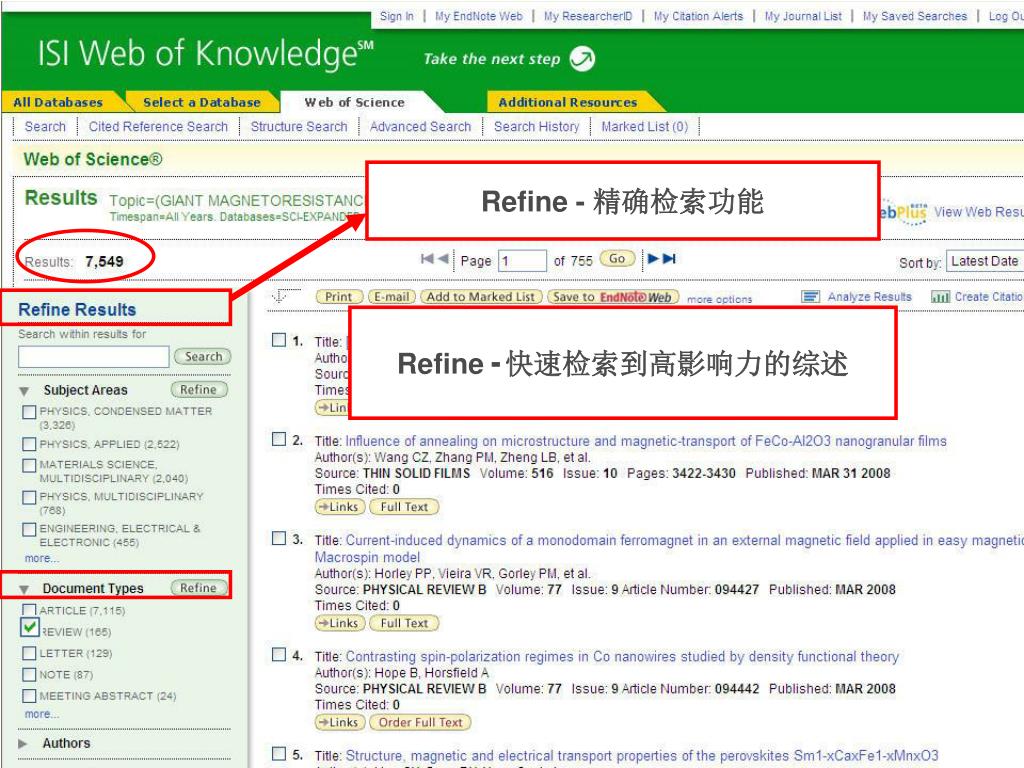Screen dimensions: 1024x768
Task: Click Refine next to Subject Areas
Action: coord(199,389)
